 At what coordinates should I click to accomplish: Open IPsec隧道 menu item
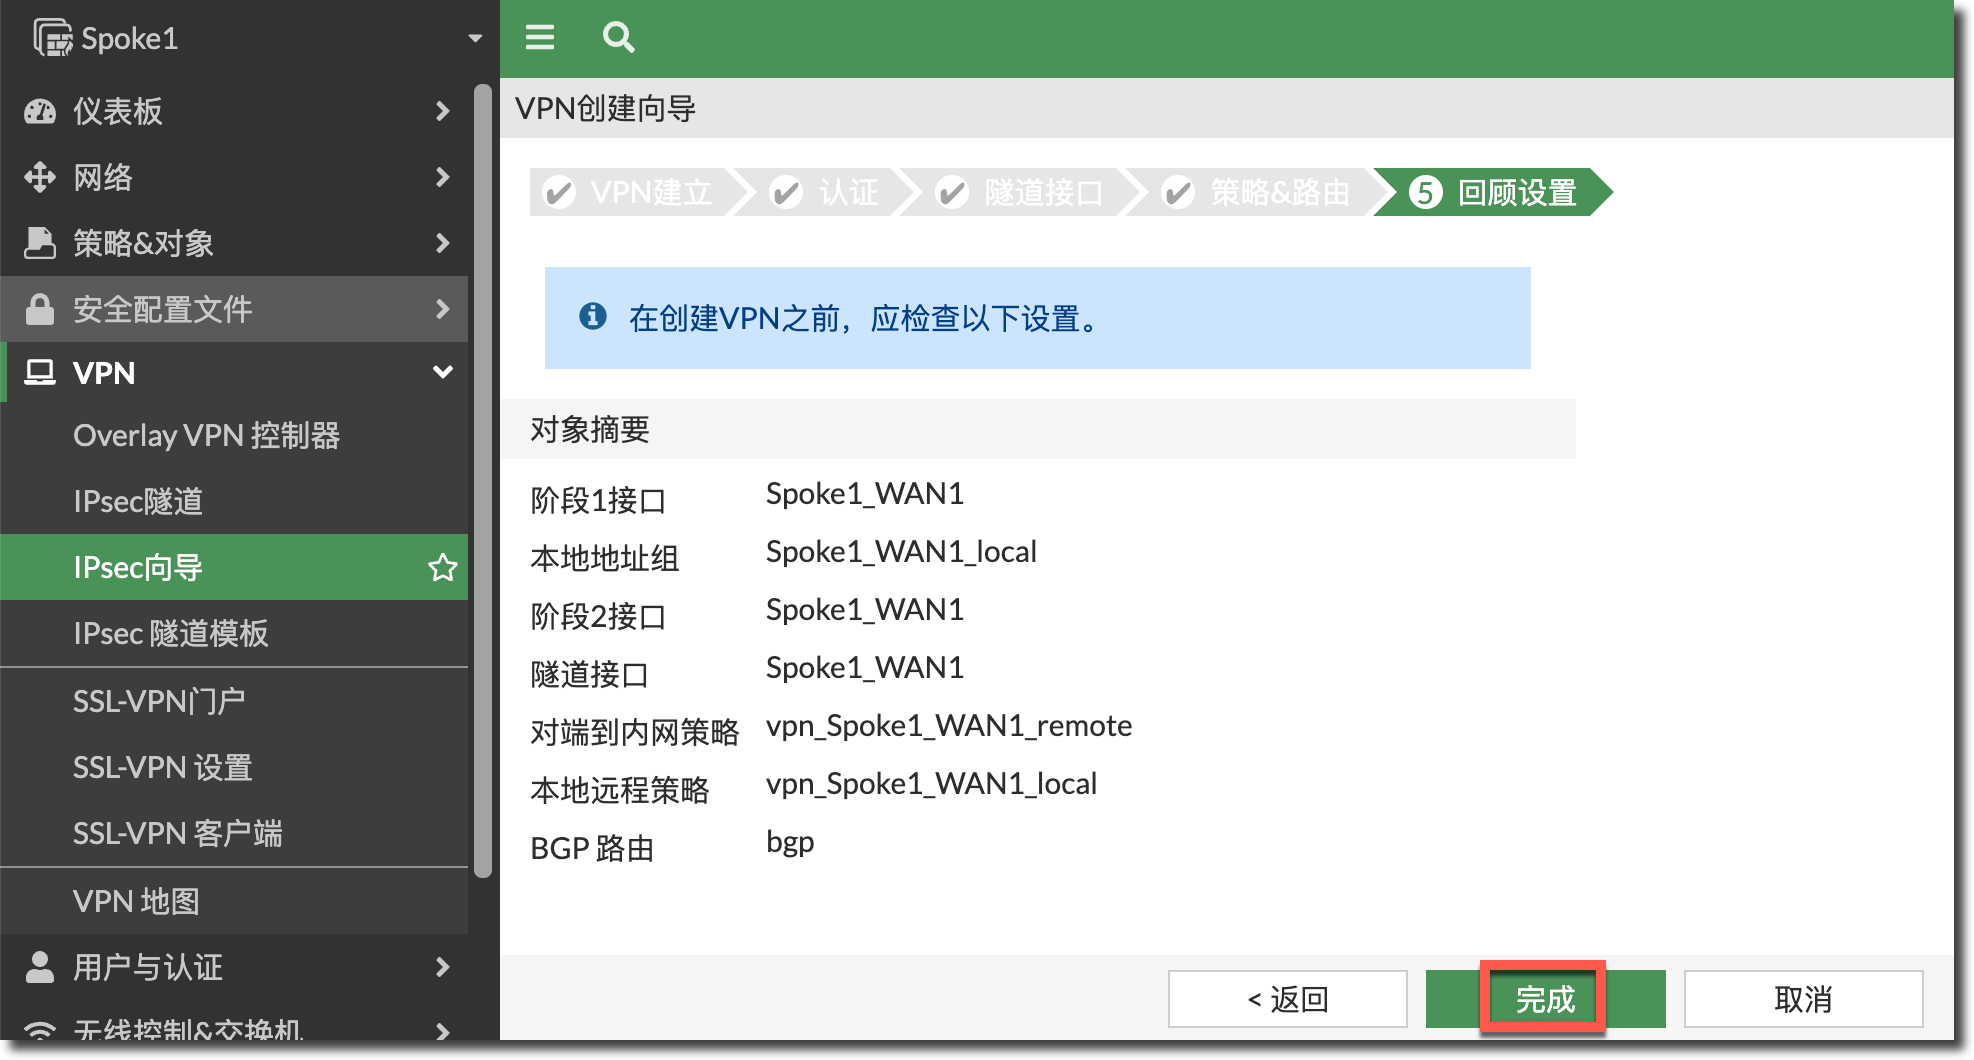[138, 501]
